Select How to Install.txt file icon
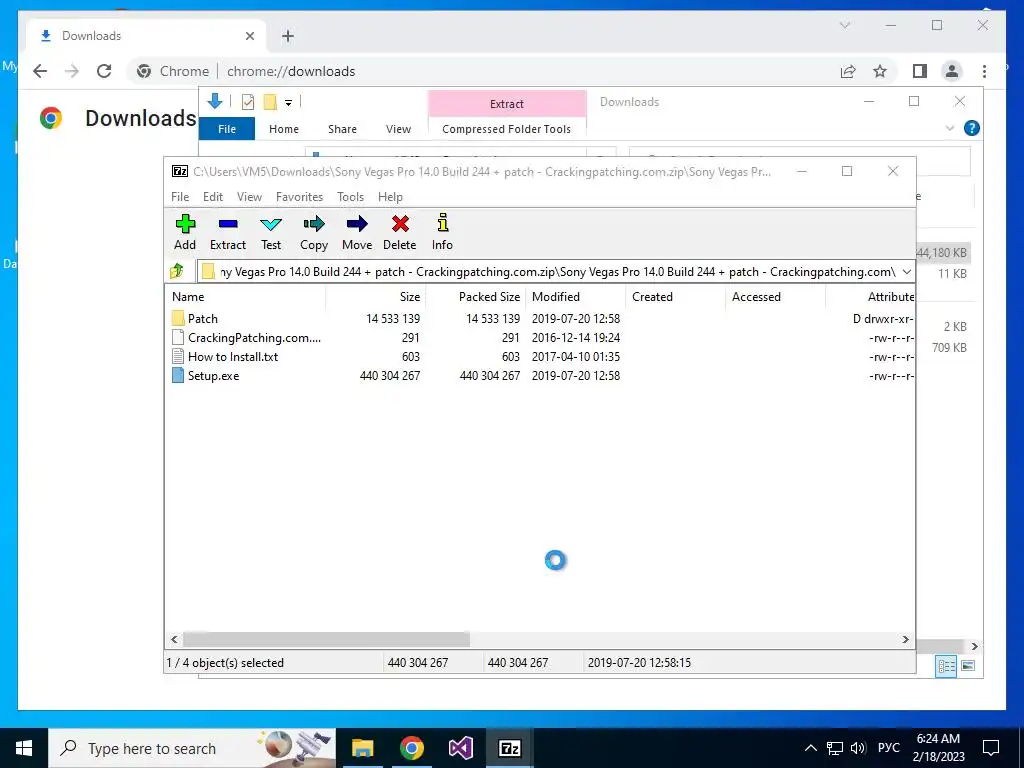This screenshot has height=768, width=1024. pos(178,357)
